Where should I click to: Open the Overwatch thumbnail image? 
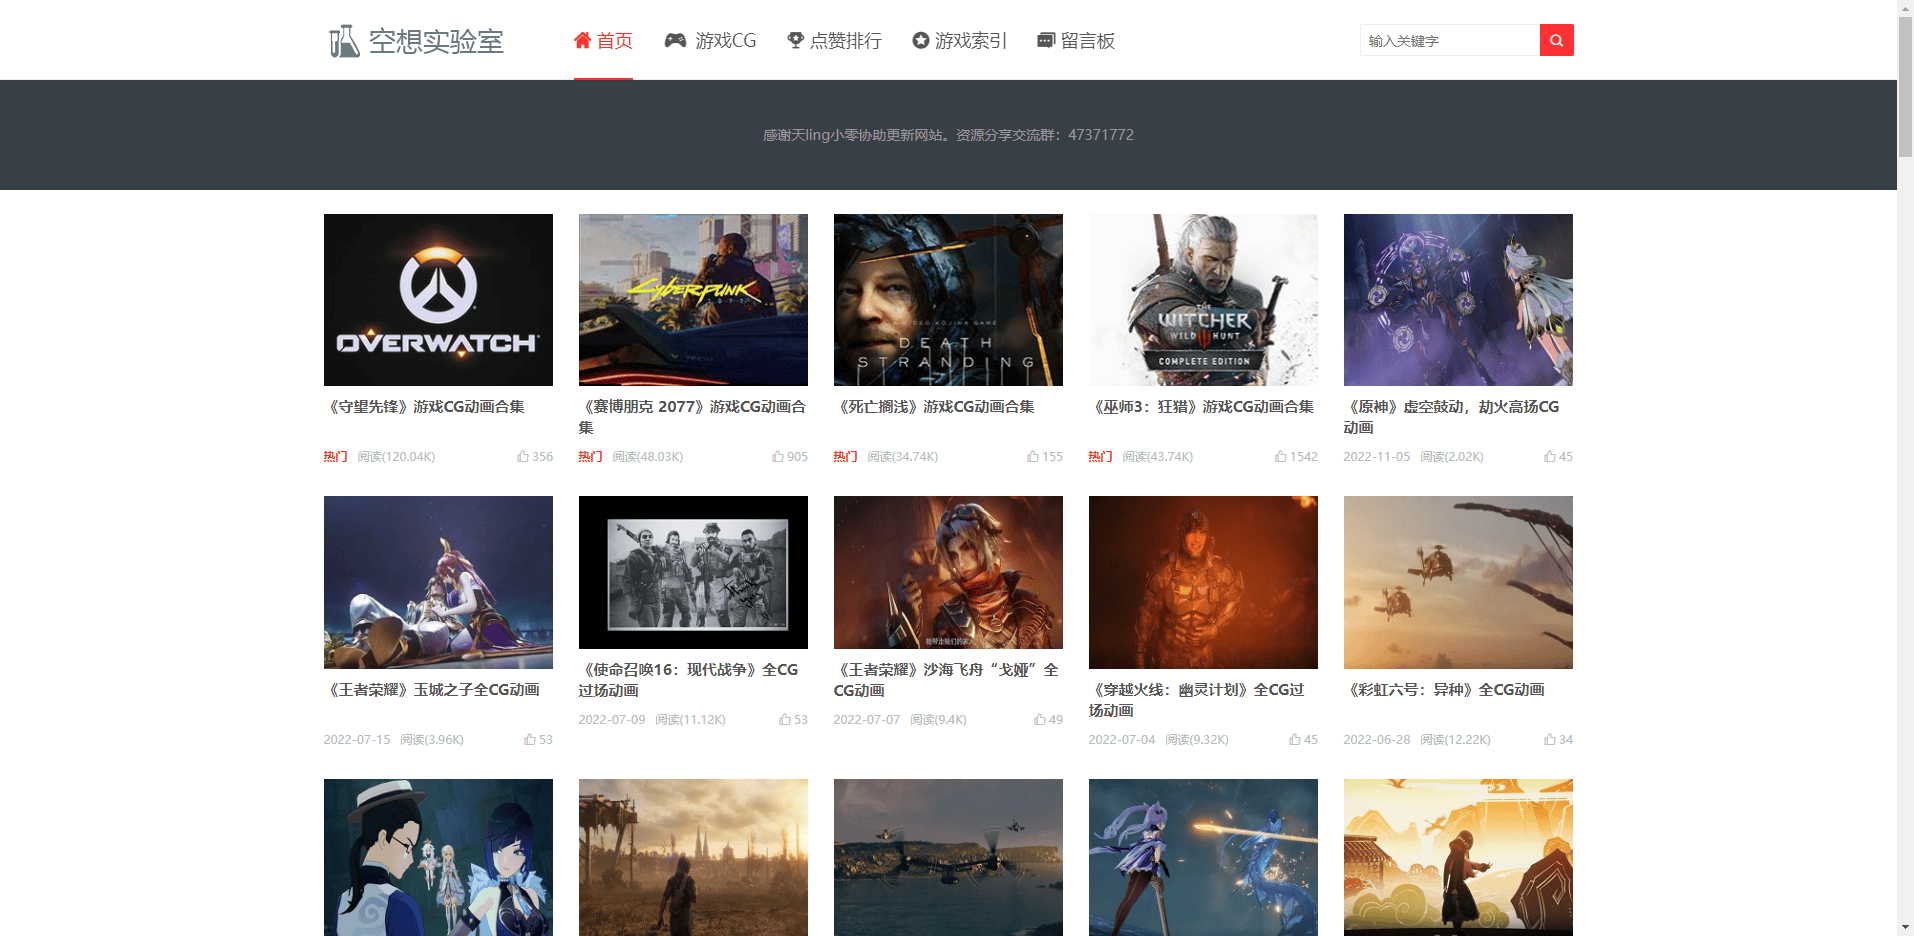point(438,300)
